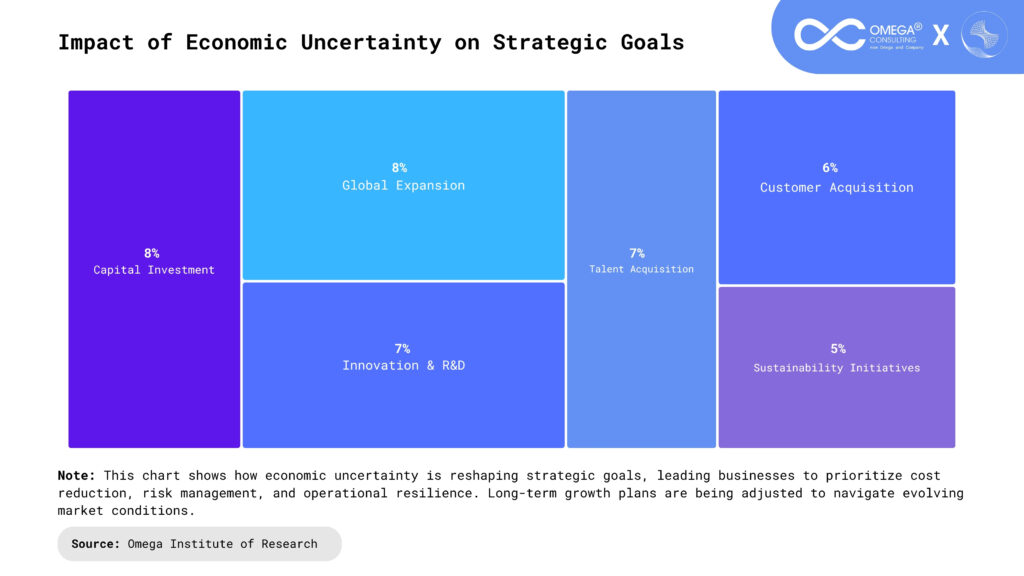Click the 8% value above Capital Investment

click(151, 253)
